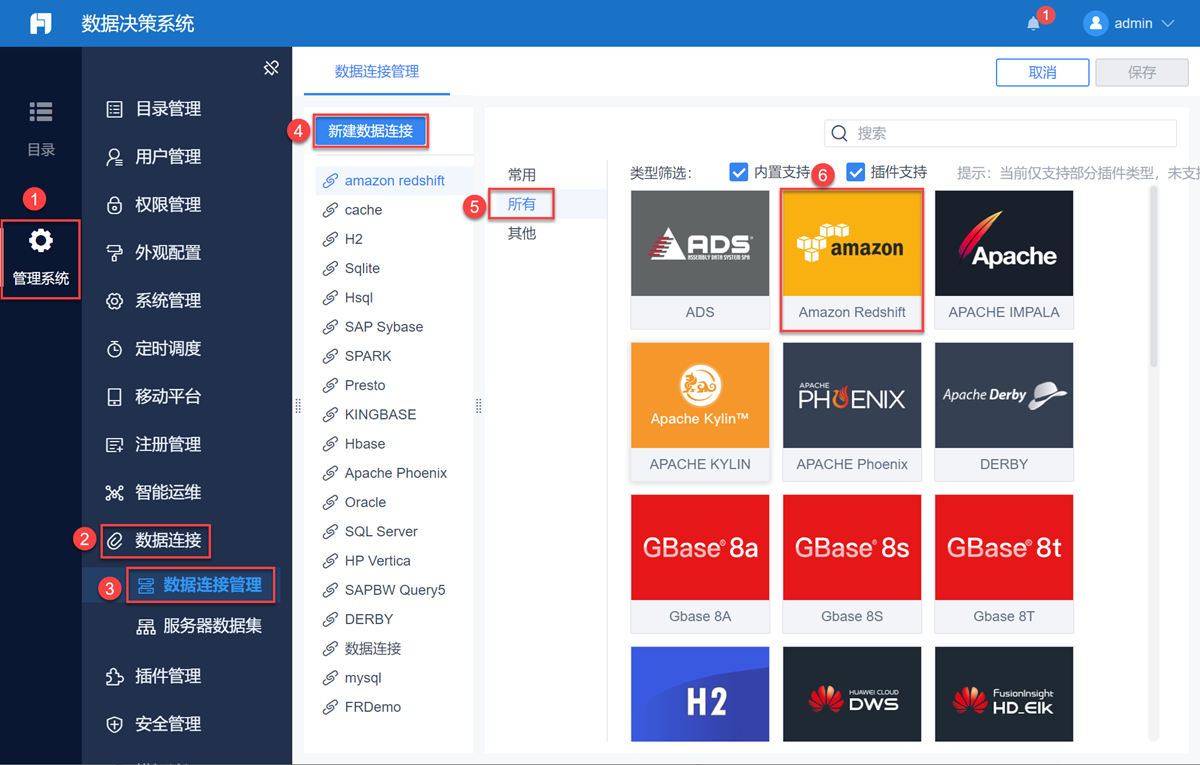Click the 安全管理 shield icon

(114, 725)
